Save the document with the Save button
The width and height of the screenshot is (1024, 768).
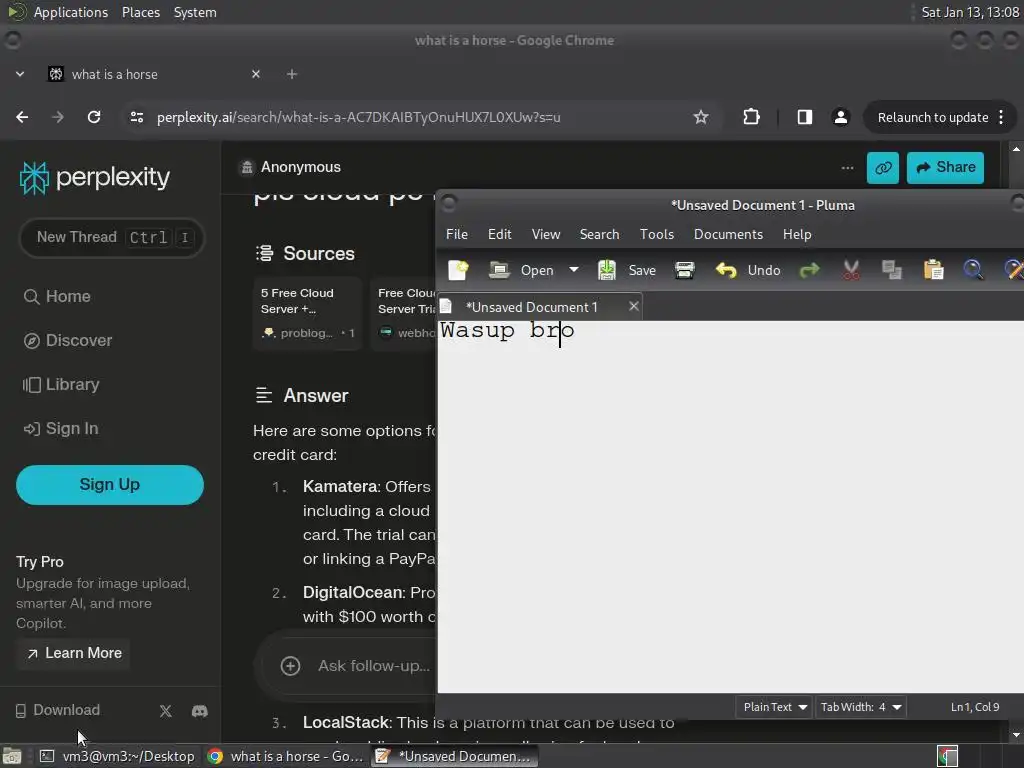[x=626, y=270]
